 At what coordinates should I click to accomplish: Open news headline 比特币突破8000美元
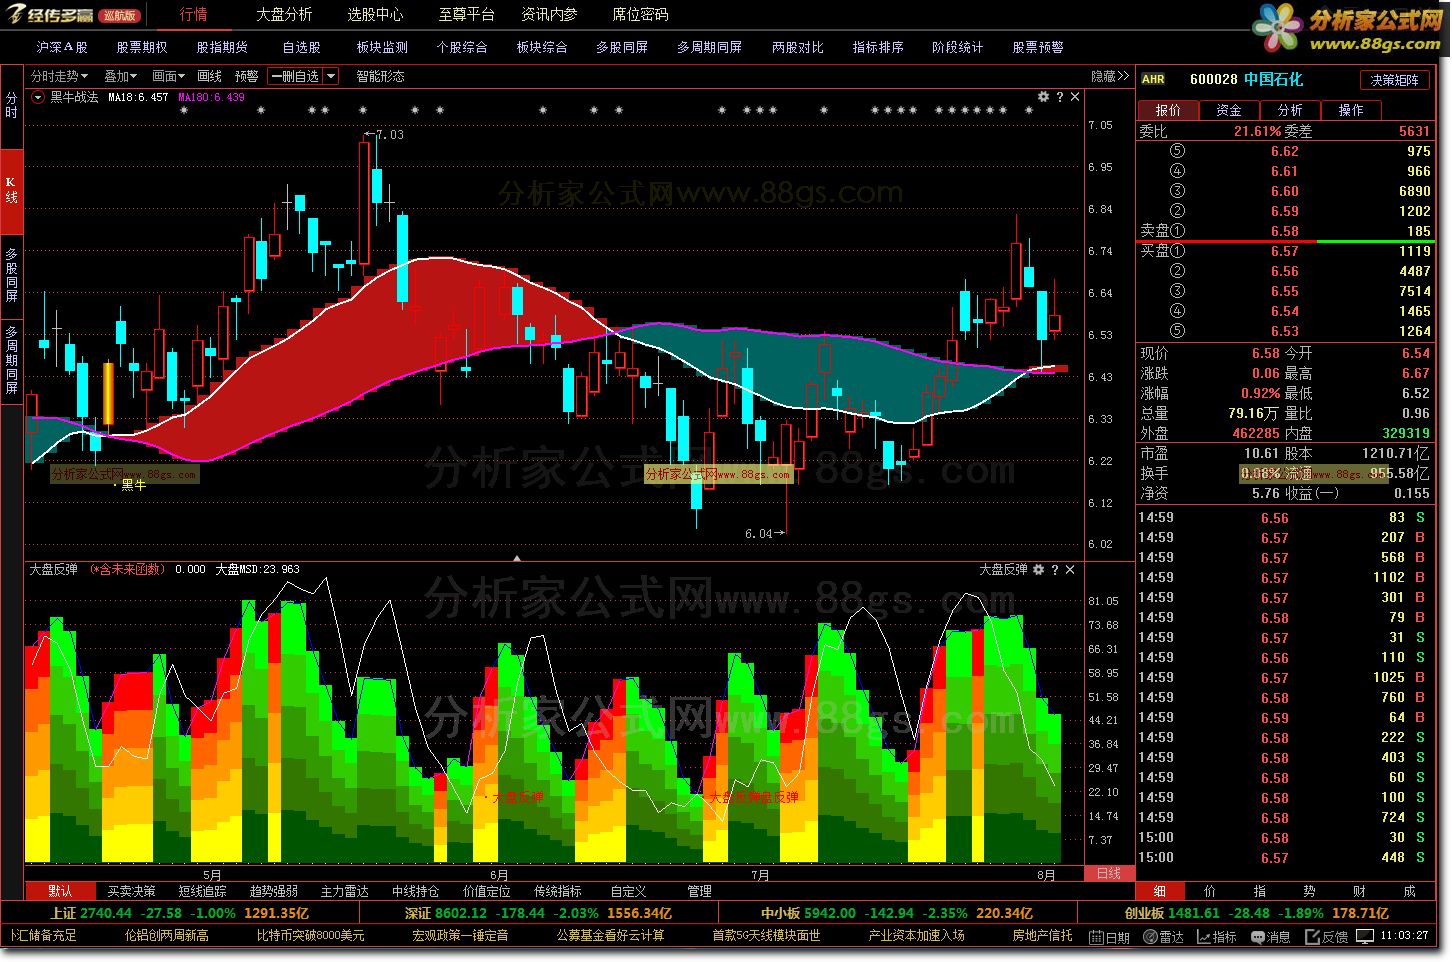(311, 936)
